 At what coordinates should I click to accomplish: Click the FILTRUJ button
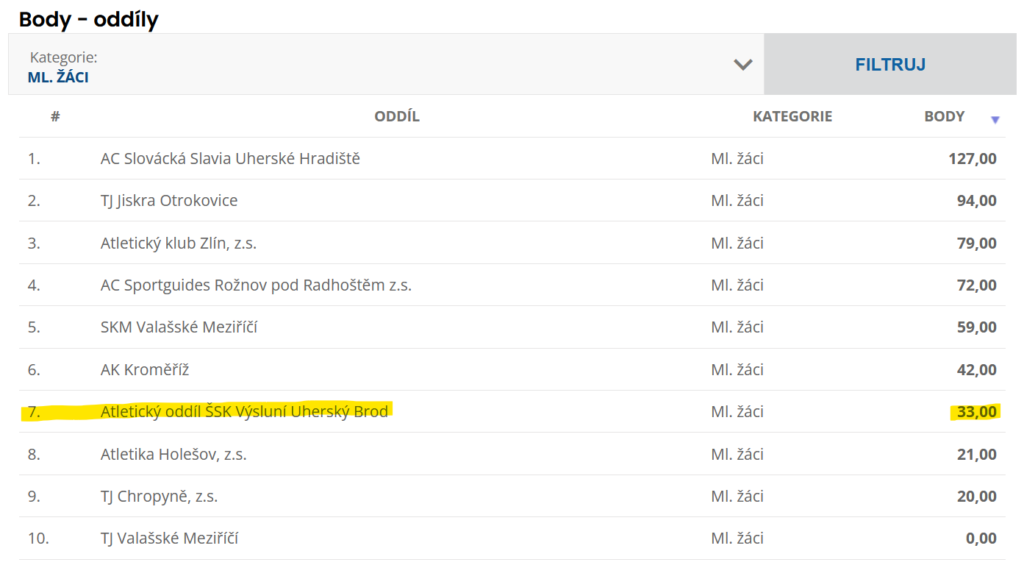click(x=890, y=64)
